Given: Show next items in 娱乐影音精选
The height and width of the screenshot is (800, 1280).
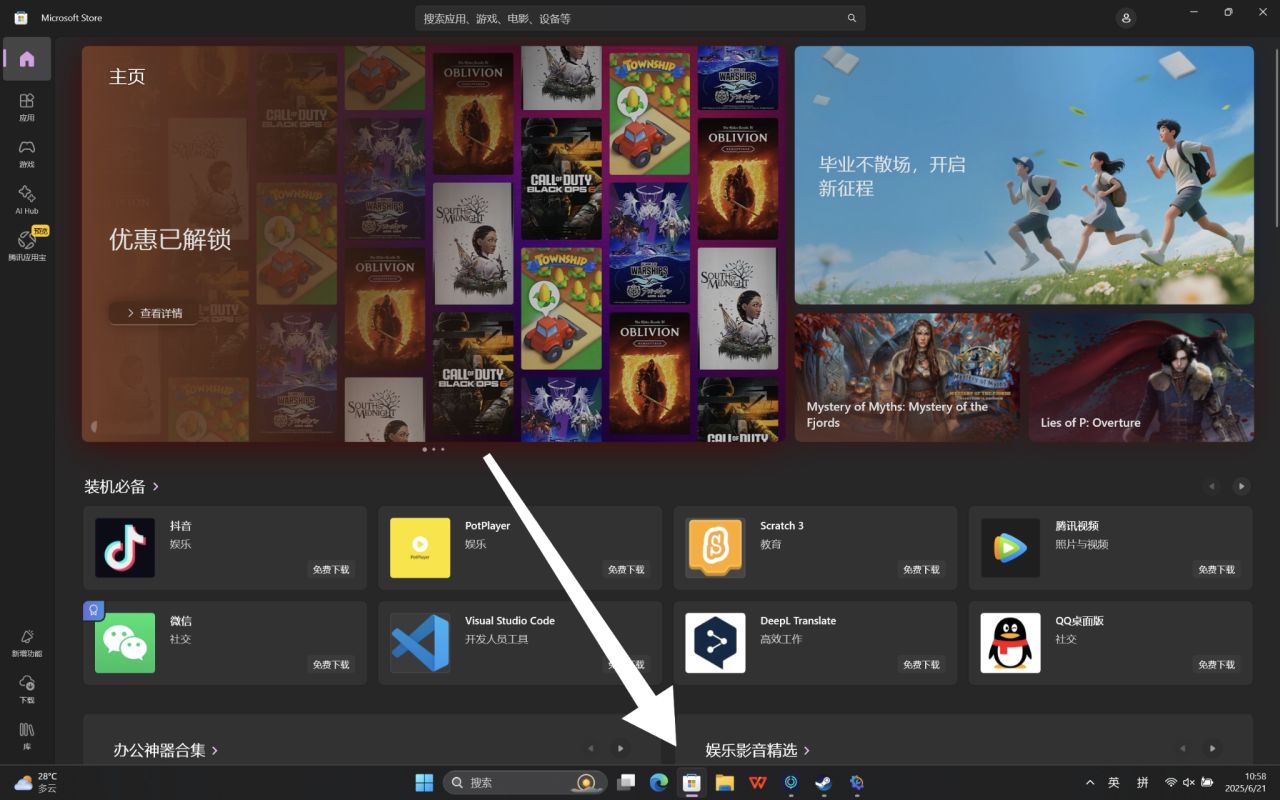Looking at the screenshot, I should coord(1212,748).
